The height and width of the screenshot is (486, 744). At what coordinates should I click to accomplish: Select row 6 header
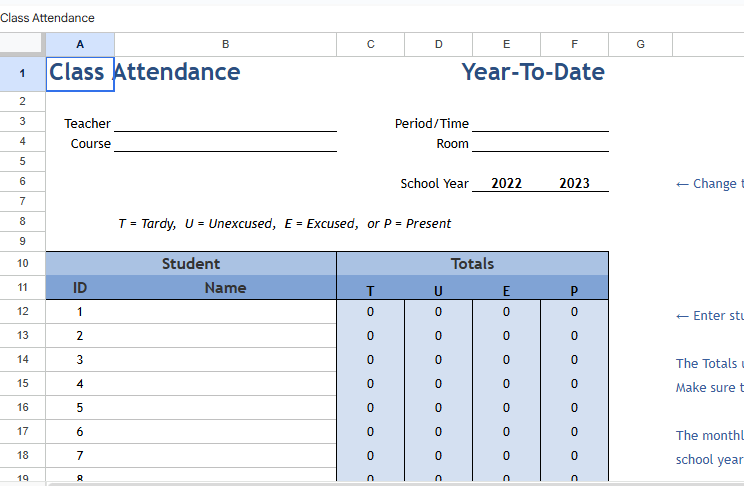click(x=22, y=181)
